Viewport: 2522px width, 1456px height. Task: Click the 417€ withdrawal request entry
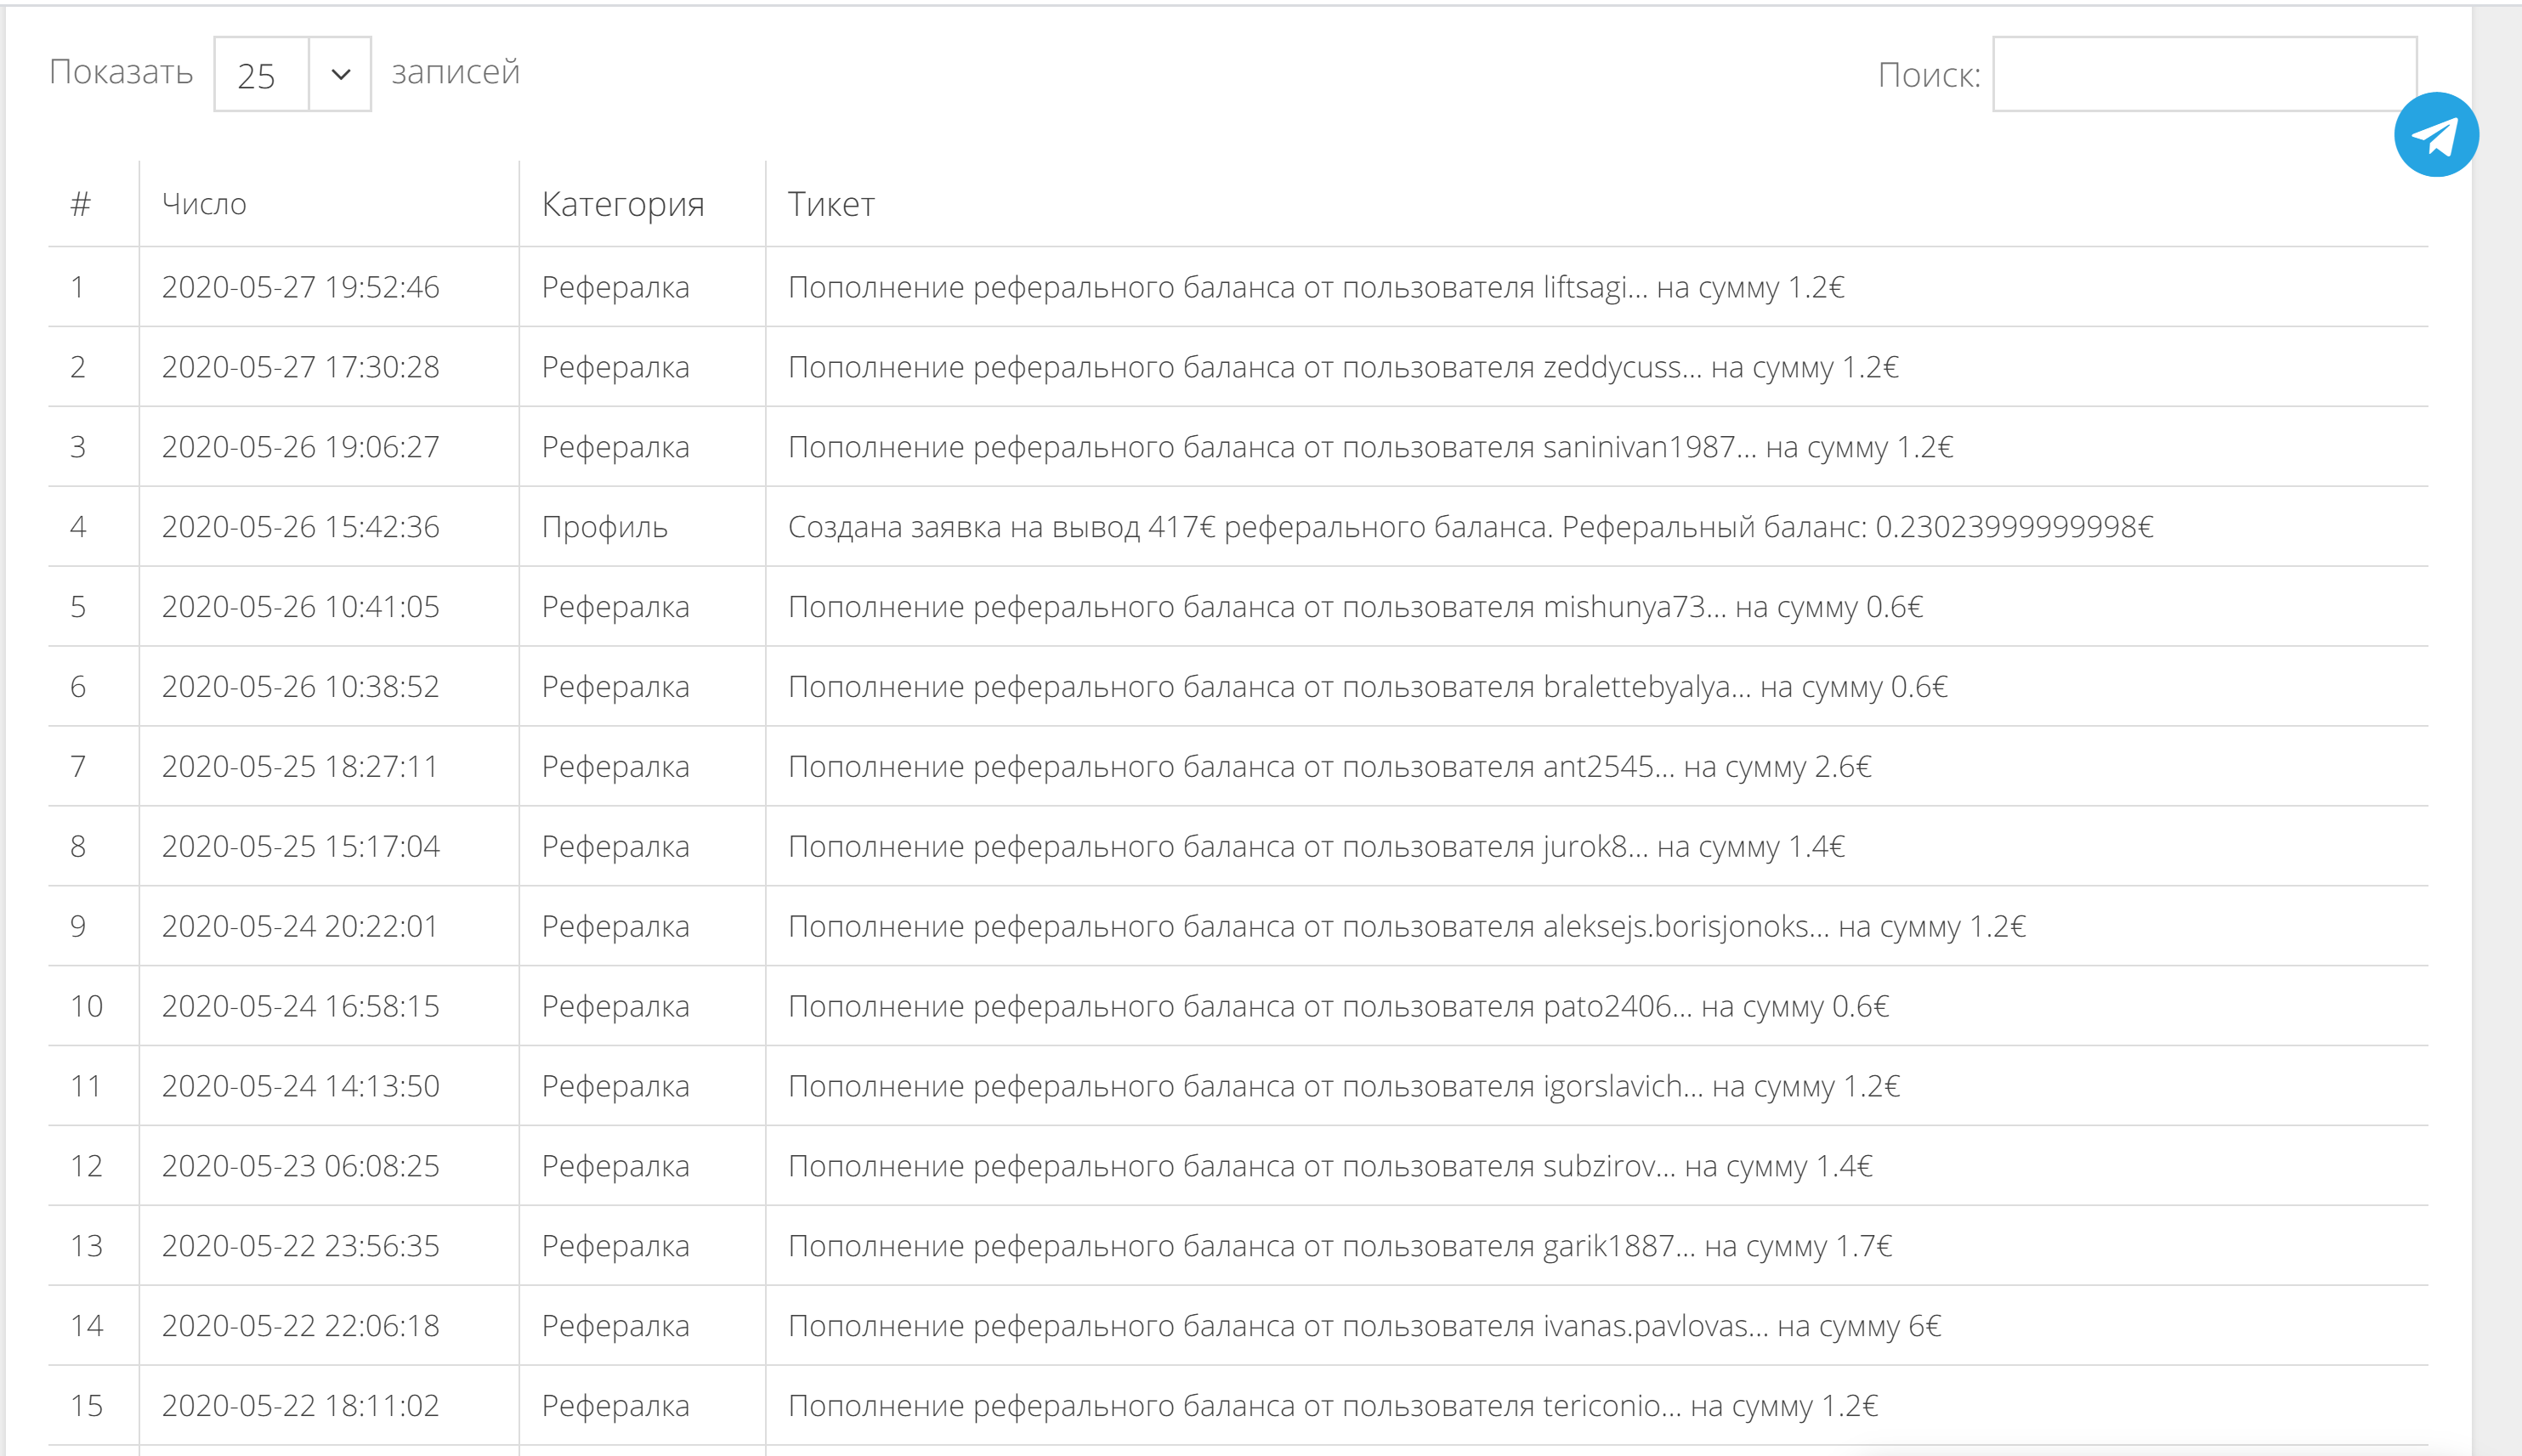pos(1470,527)
